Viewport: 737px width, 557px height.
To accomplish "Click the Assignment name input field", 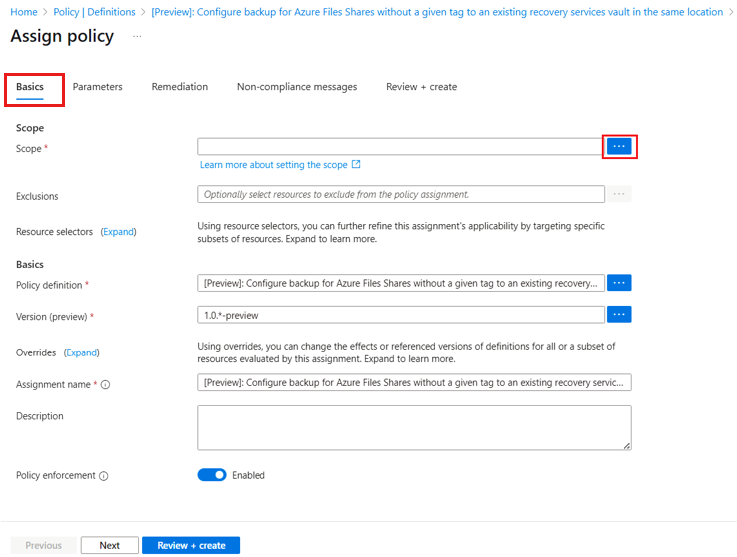I will click(x=414, y=383).
